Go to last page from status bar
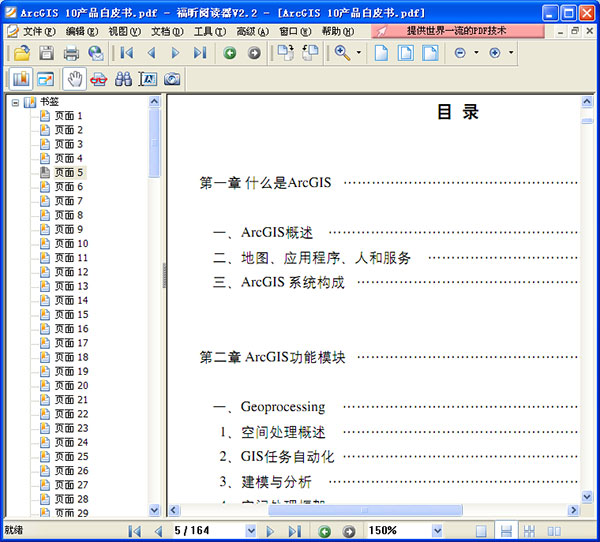The image size is (600, 542). [295, 531]
